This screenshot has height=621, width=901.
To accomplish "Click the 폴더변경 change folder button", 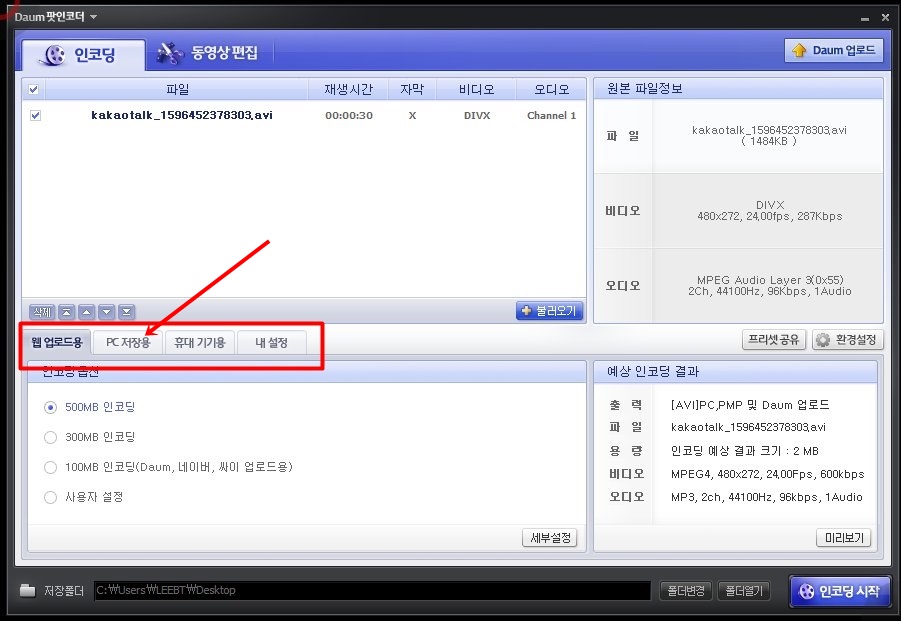I will coord(686,591).
